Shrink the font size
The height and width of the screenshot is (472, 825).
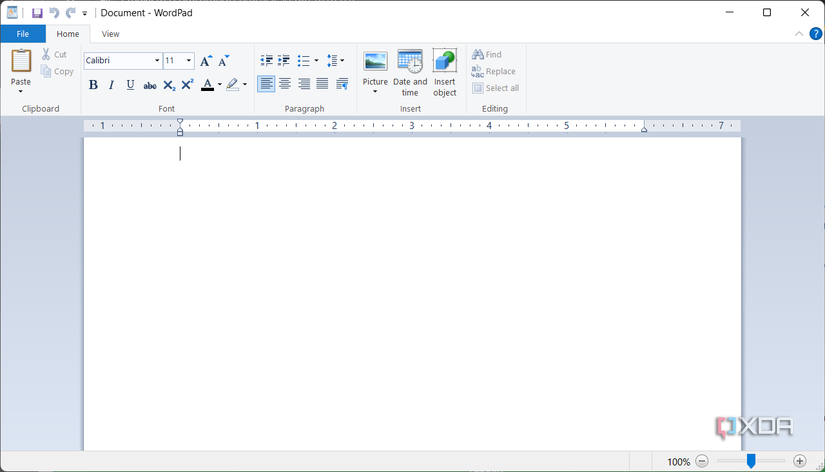click(224, 61)
